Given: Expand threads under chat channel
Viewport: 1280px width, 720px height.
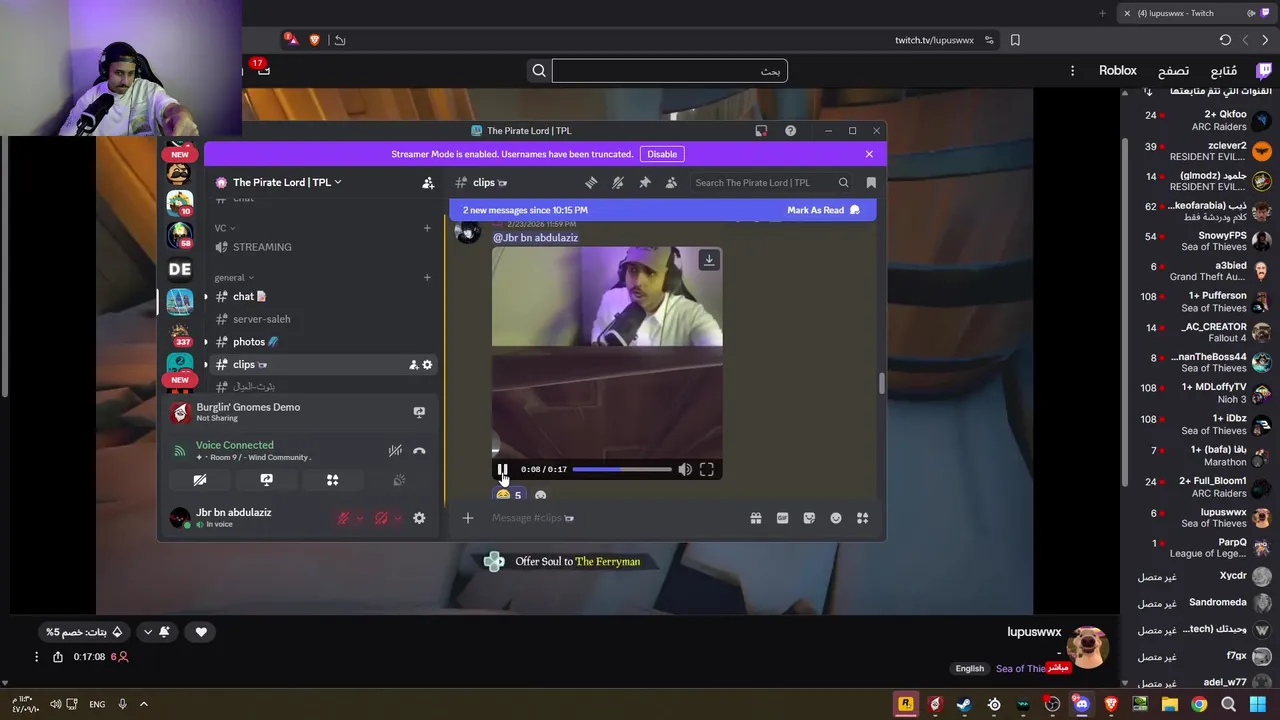Looking at the screenshot, I should pyautogui.click(x=206, y=296).
